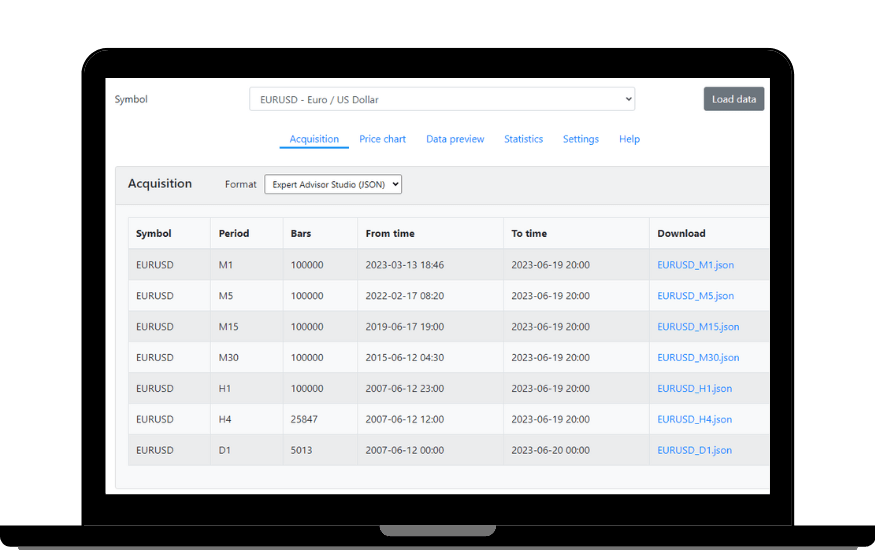Viewport: 875px width, 550px height.
Task: Click the EURUSD_M15.json download link
Action: point(698,327)
